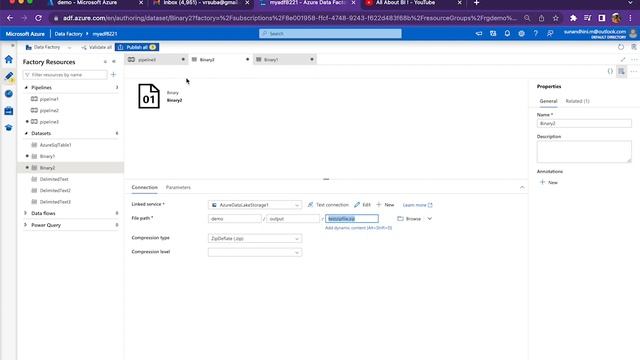Collapse the Datasets tree section
Screen dimensions: 640x360
(x=27, y=133)
